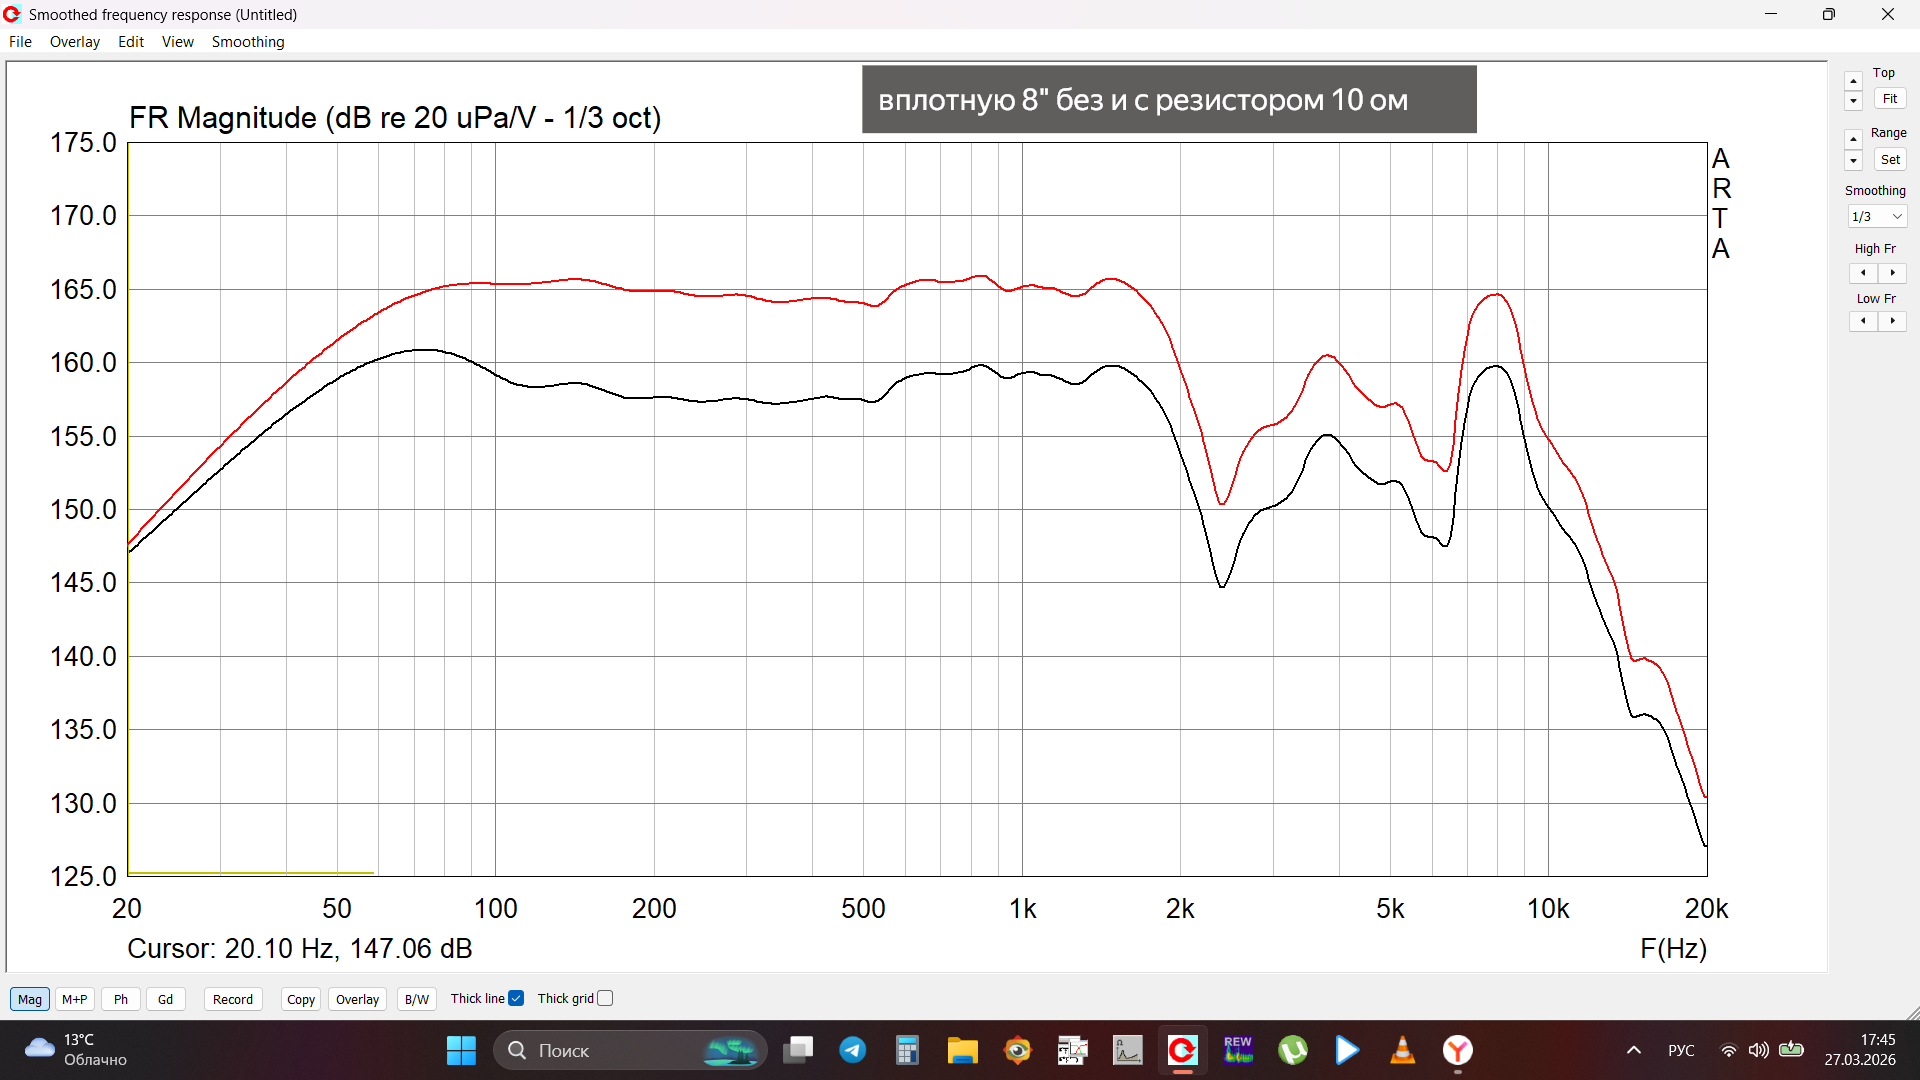Move High Fr limit right
Screen dimensions: 1920x1080
[x=1892, y=273]
